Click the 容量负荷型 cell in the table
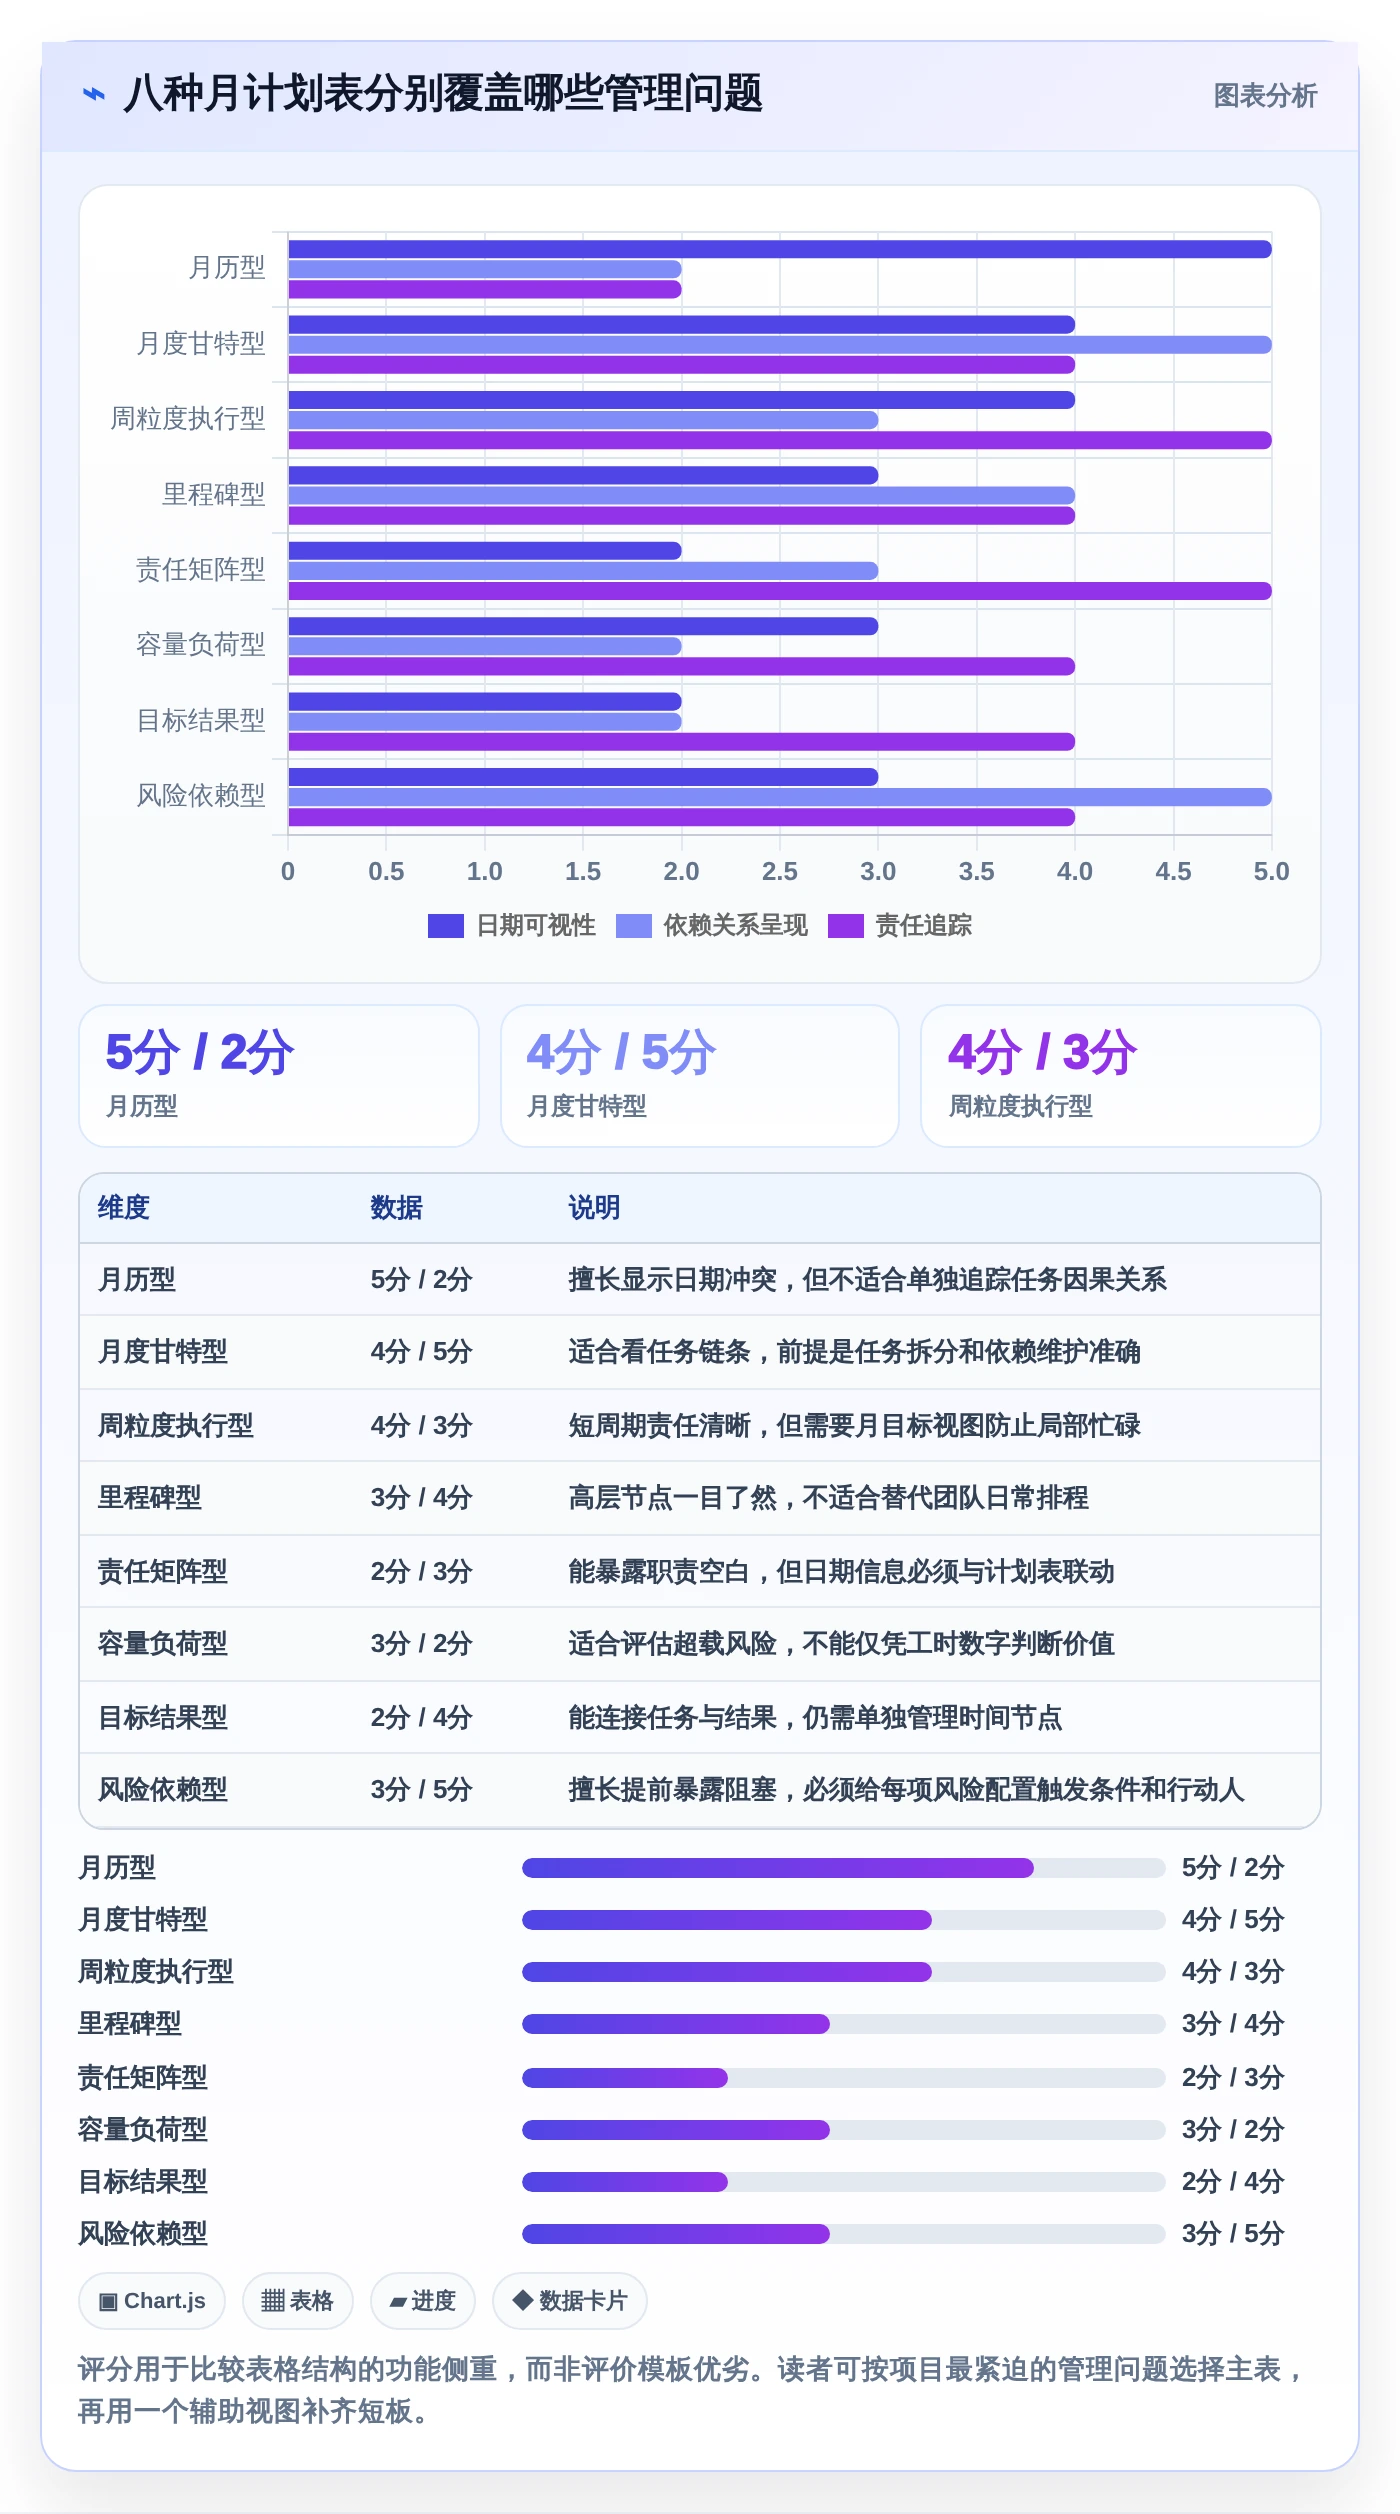The image size is (1400, 2514). pyautogui.click(x=163, y=1643)
